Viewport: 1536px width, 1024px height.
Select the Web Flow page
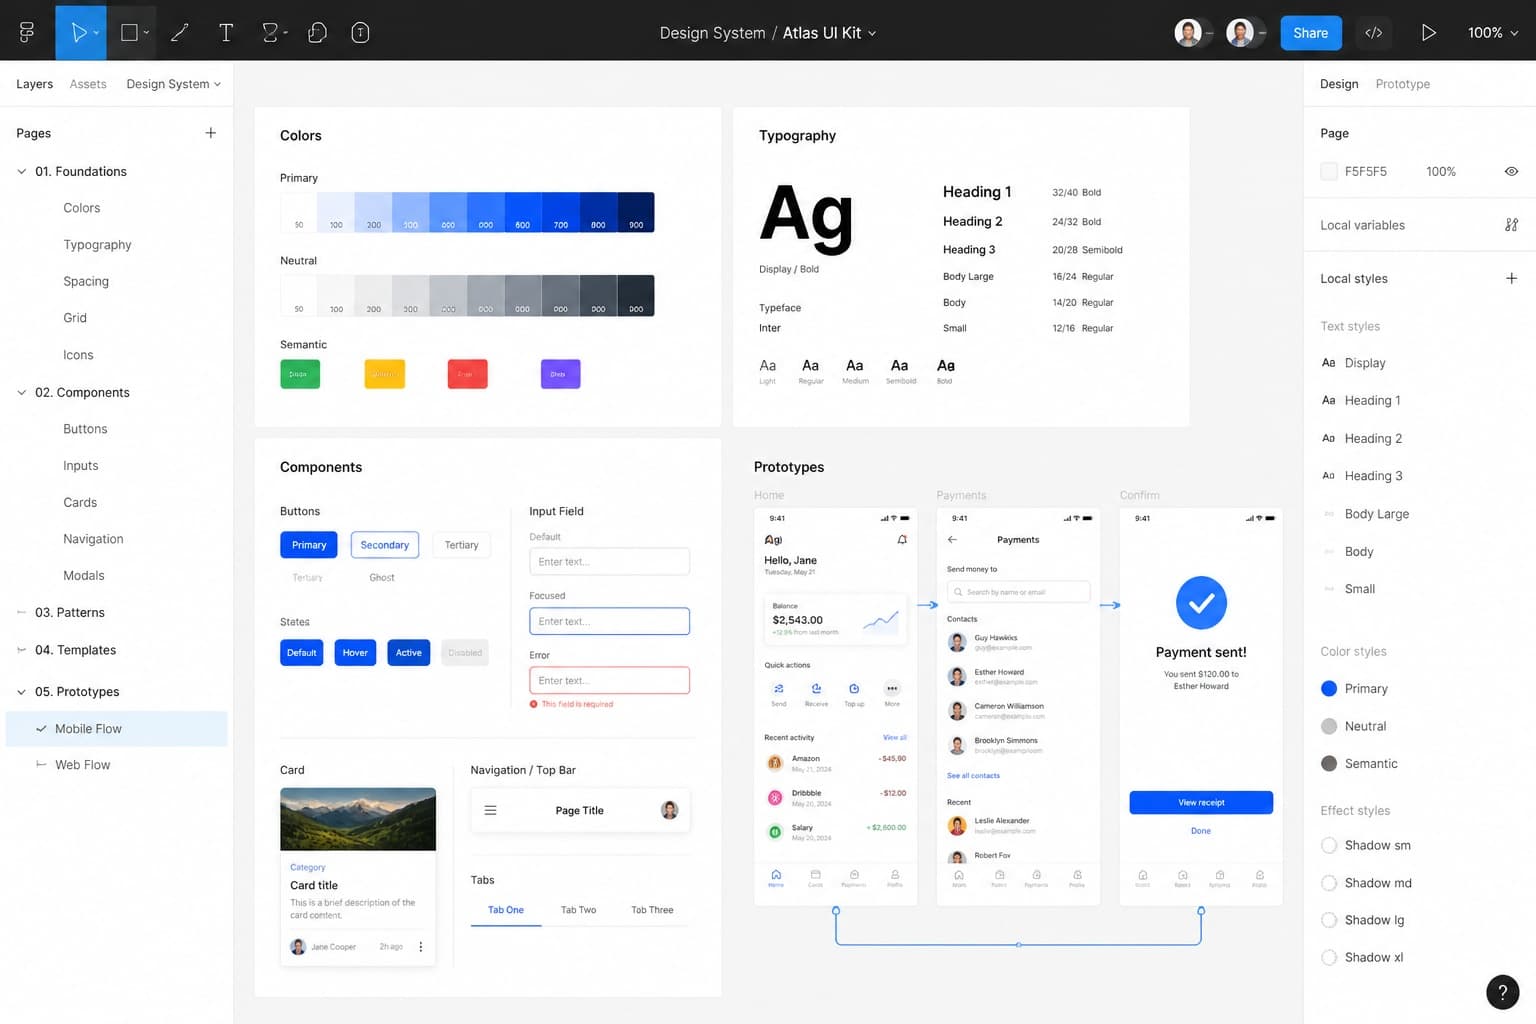[x=82, y=765]
